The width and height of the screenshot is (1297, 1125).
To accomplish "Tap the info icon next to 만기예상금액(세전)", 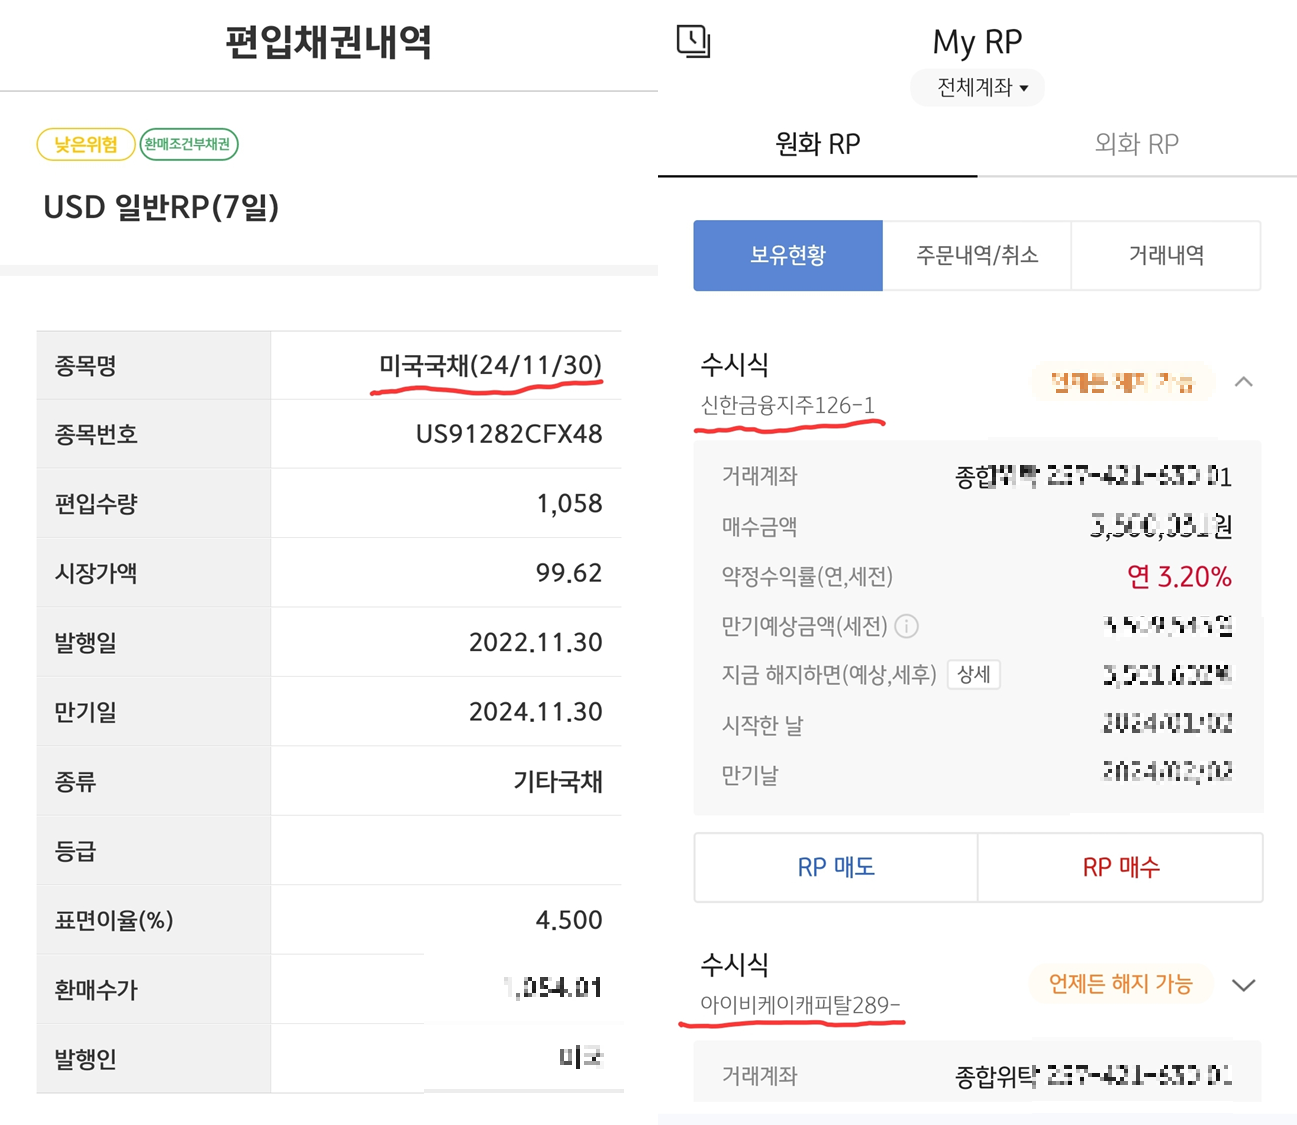I will (906, 626).
